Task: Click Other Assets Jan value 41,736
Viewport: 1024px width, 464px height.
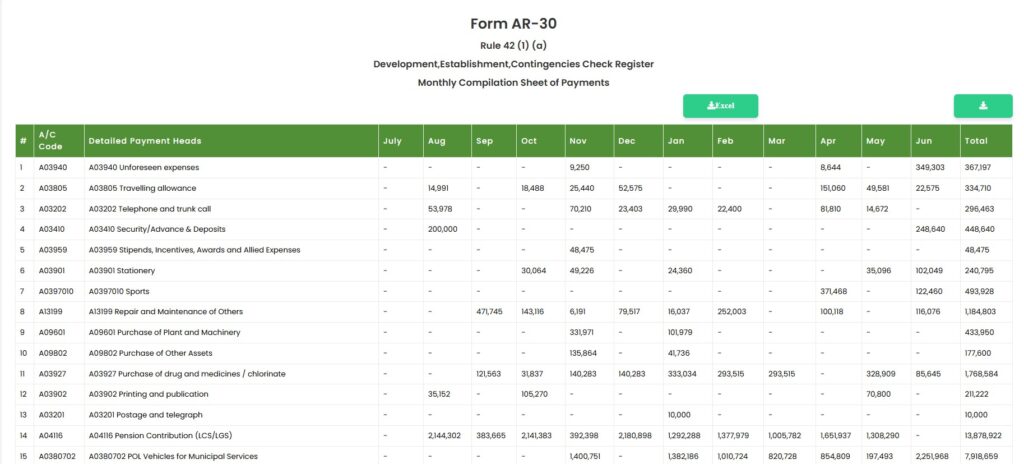Action: click(679, 354)
